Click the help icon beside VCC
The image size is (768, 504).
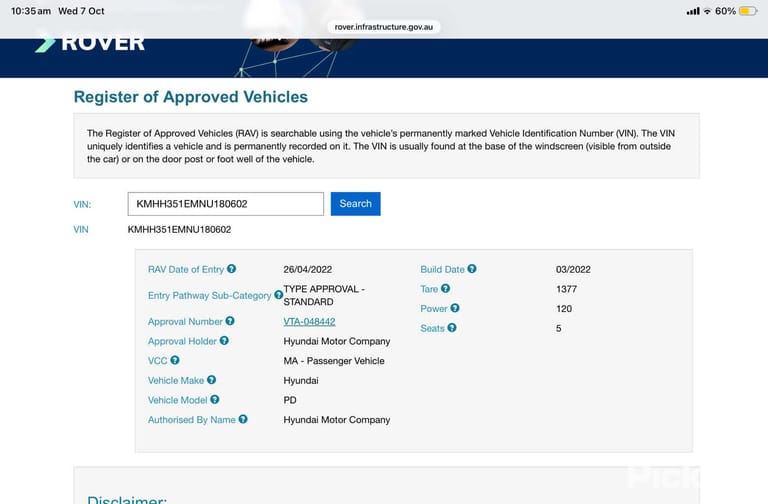pos(175,360)
